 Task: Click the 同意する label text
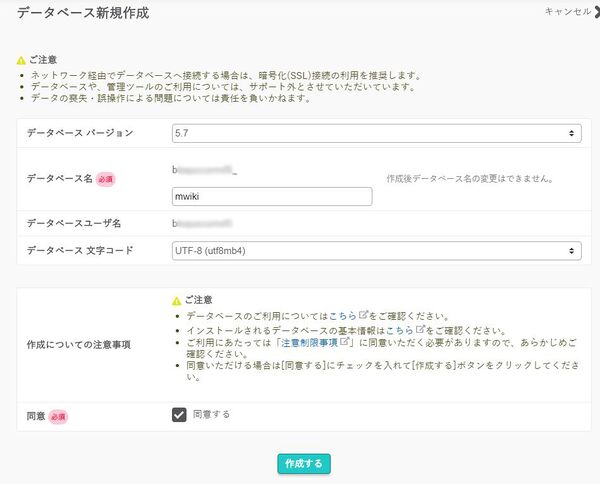(211, 414)
